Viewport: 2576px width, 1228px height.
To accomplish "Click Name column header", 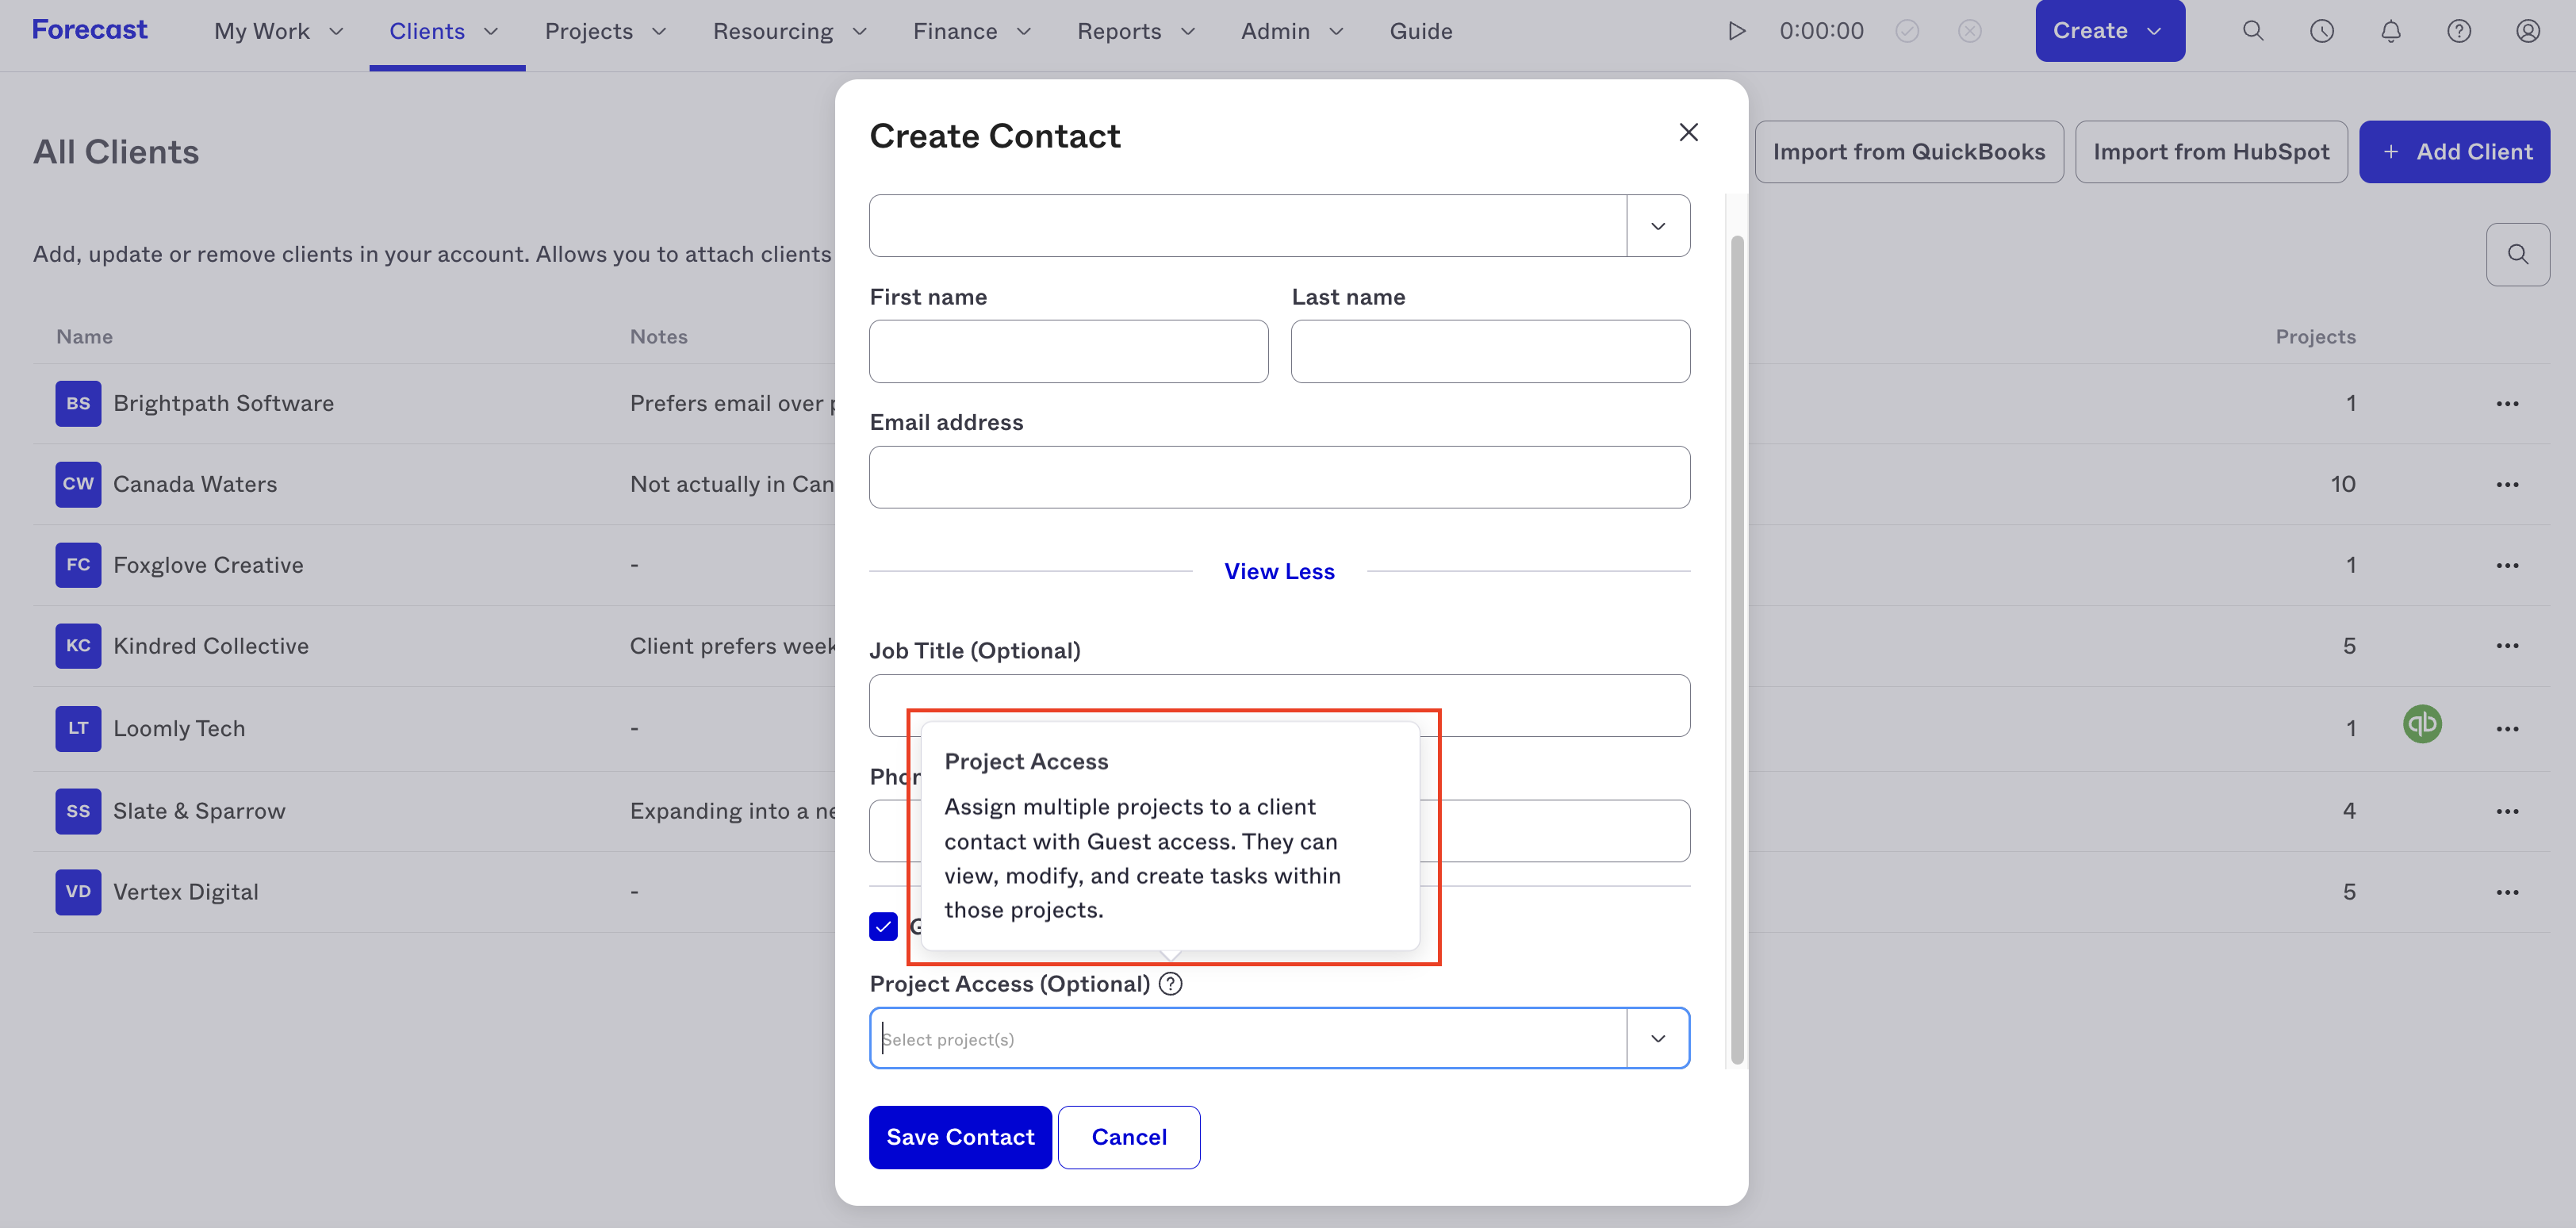I will [84, 337].
